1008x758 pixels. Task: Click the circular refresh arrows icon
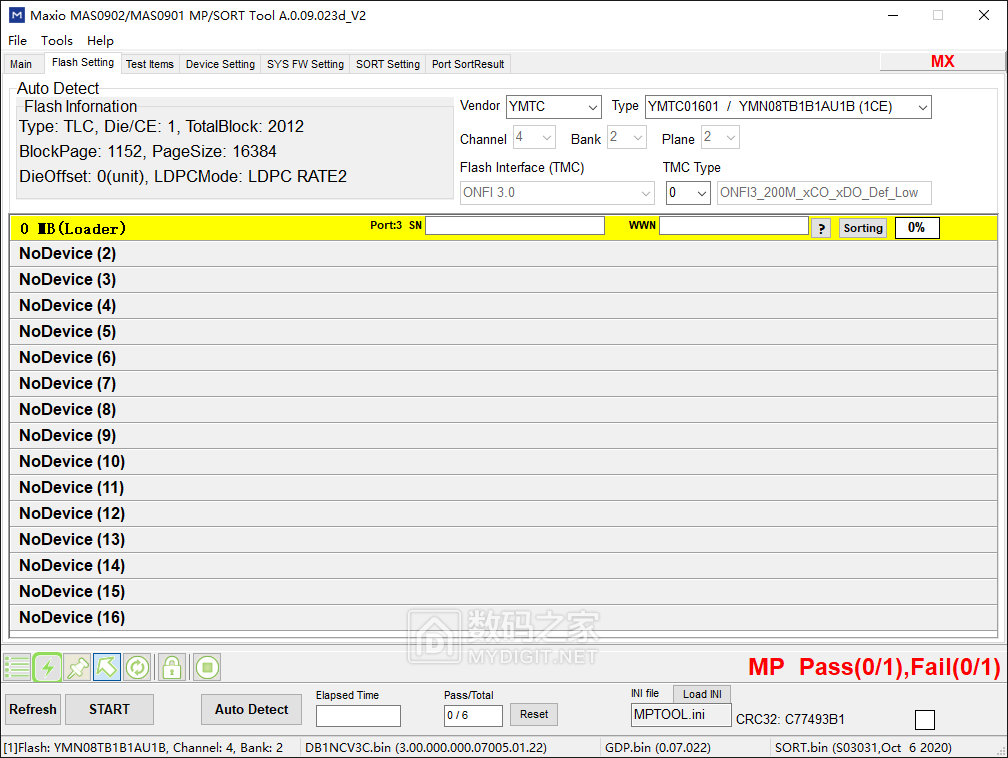(x=137, y=667)
